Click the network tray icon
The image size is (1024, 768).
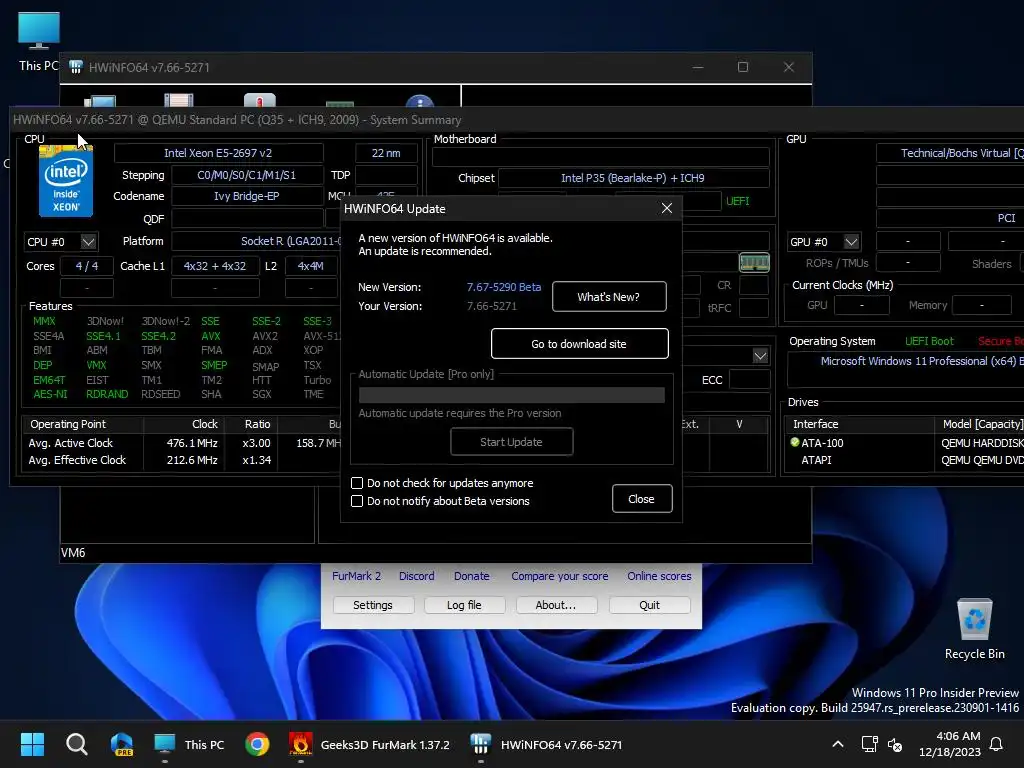pyautogui.click(x=869, y=744)
